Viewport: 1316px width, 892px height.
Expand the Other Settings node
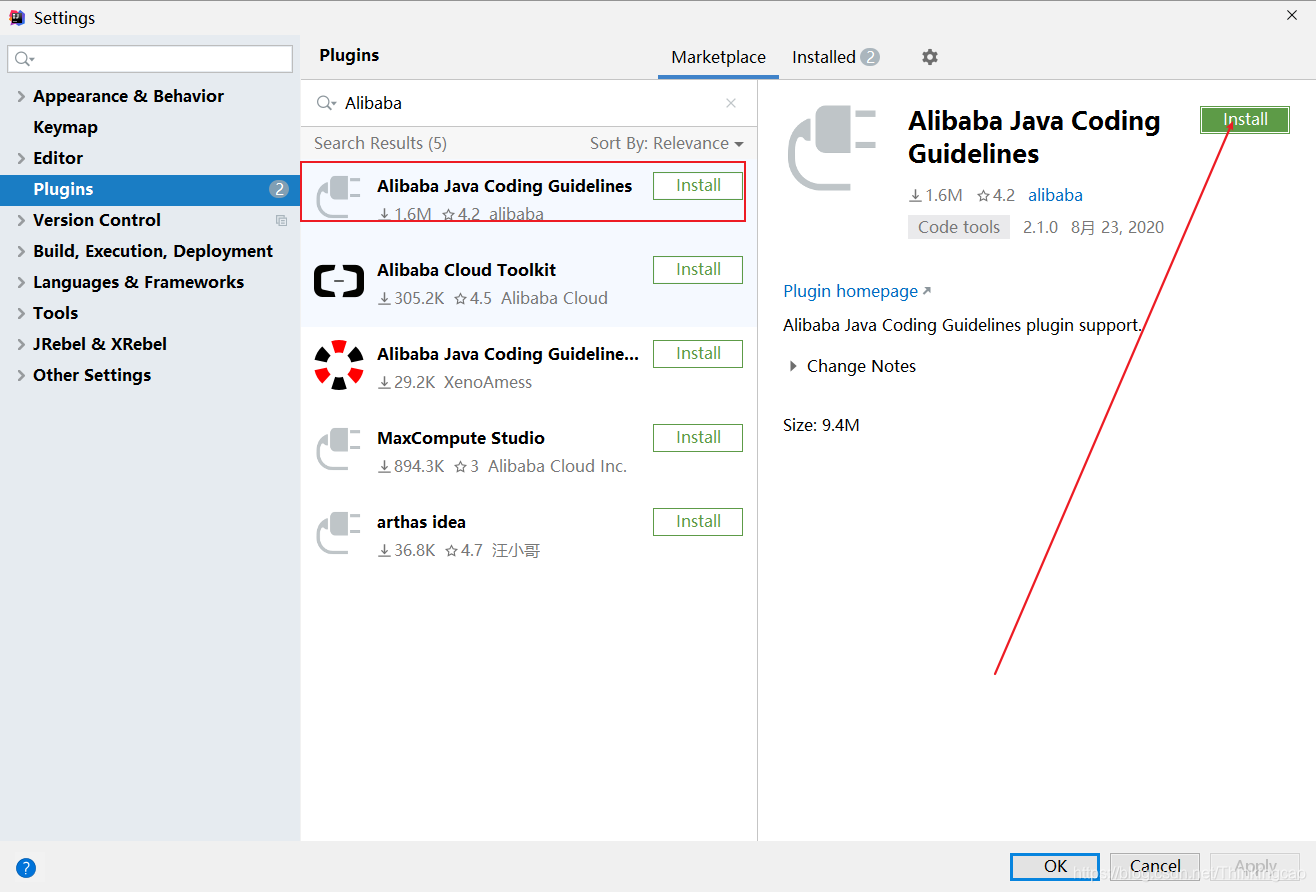(x=21, y=375)
